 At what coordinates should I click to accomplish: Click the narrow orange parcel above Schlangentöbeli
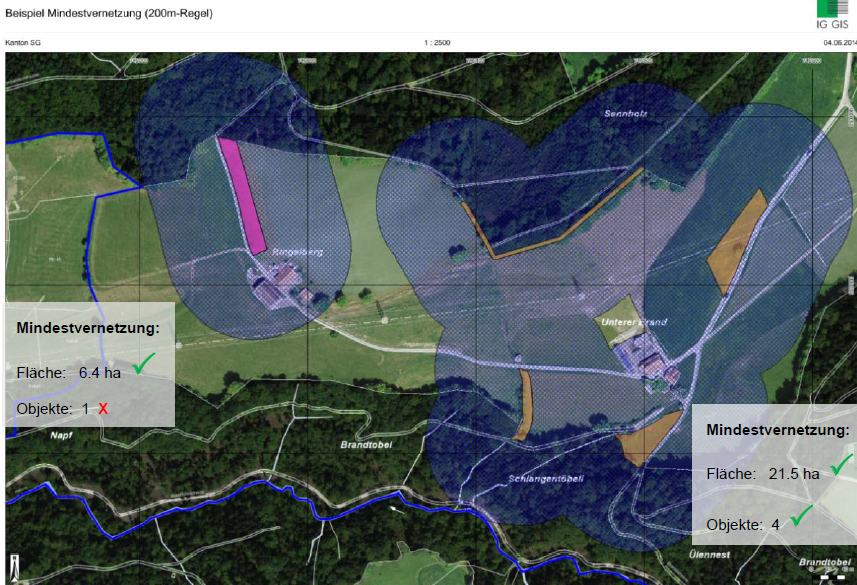524,405
